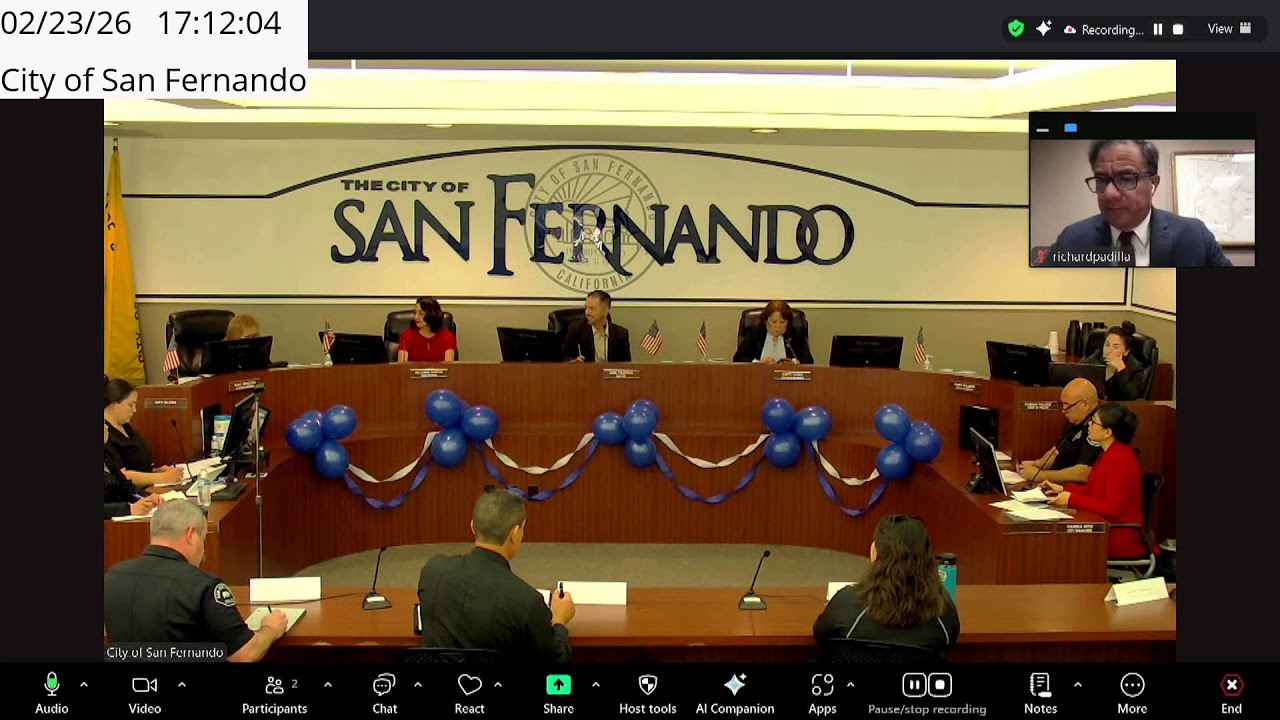The image size is (1280, 720).
Task: Click the muted microphone icon beside richardpadilla
Action: tap(1041, 257)
